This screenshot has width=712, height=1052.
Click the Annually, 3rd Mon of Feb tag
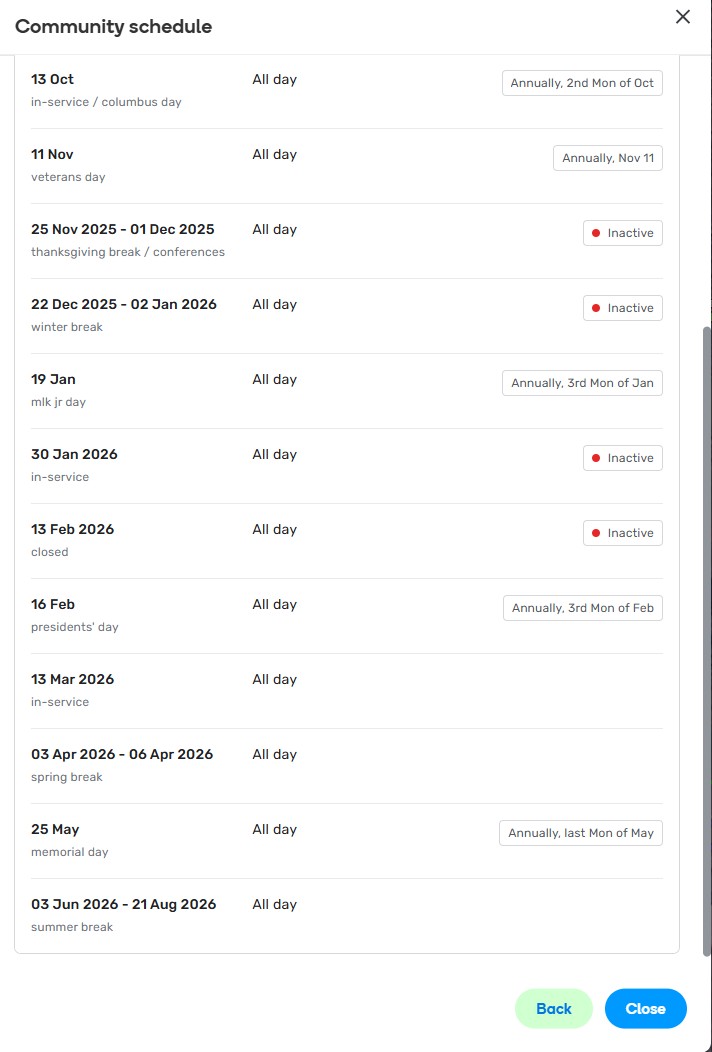[583, 608]
